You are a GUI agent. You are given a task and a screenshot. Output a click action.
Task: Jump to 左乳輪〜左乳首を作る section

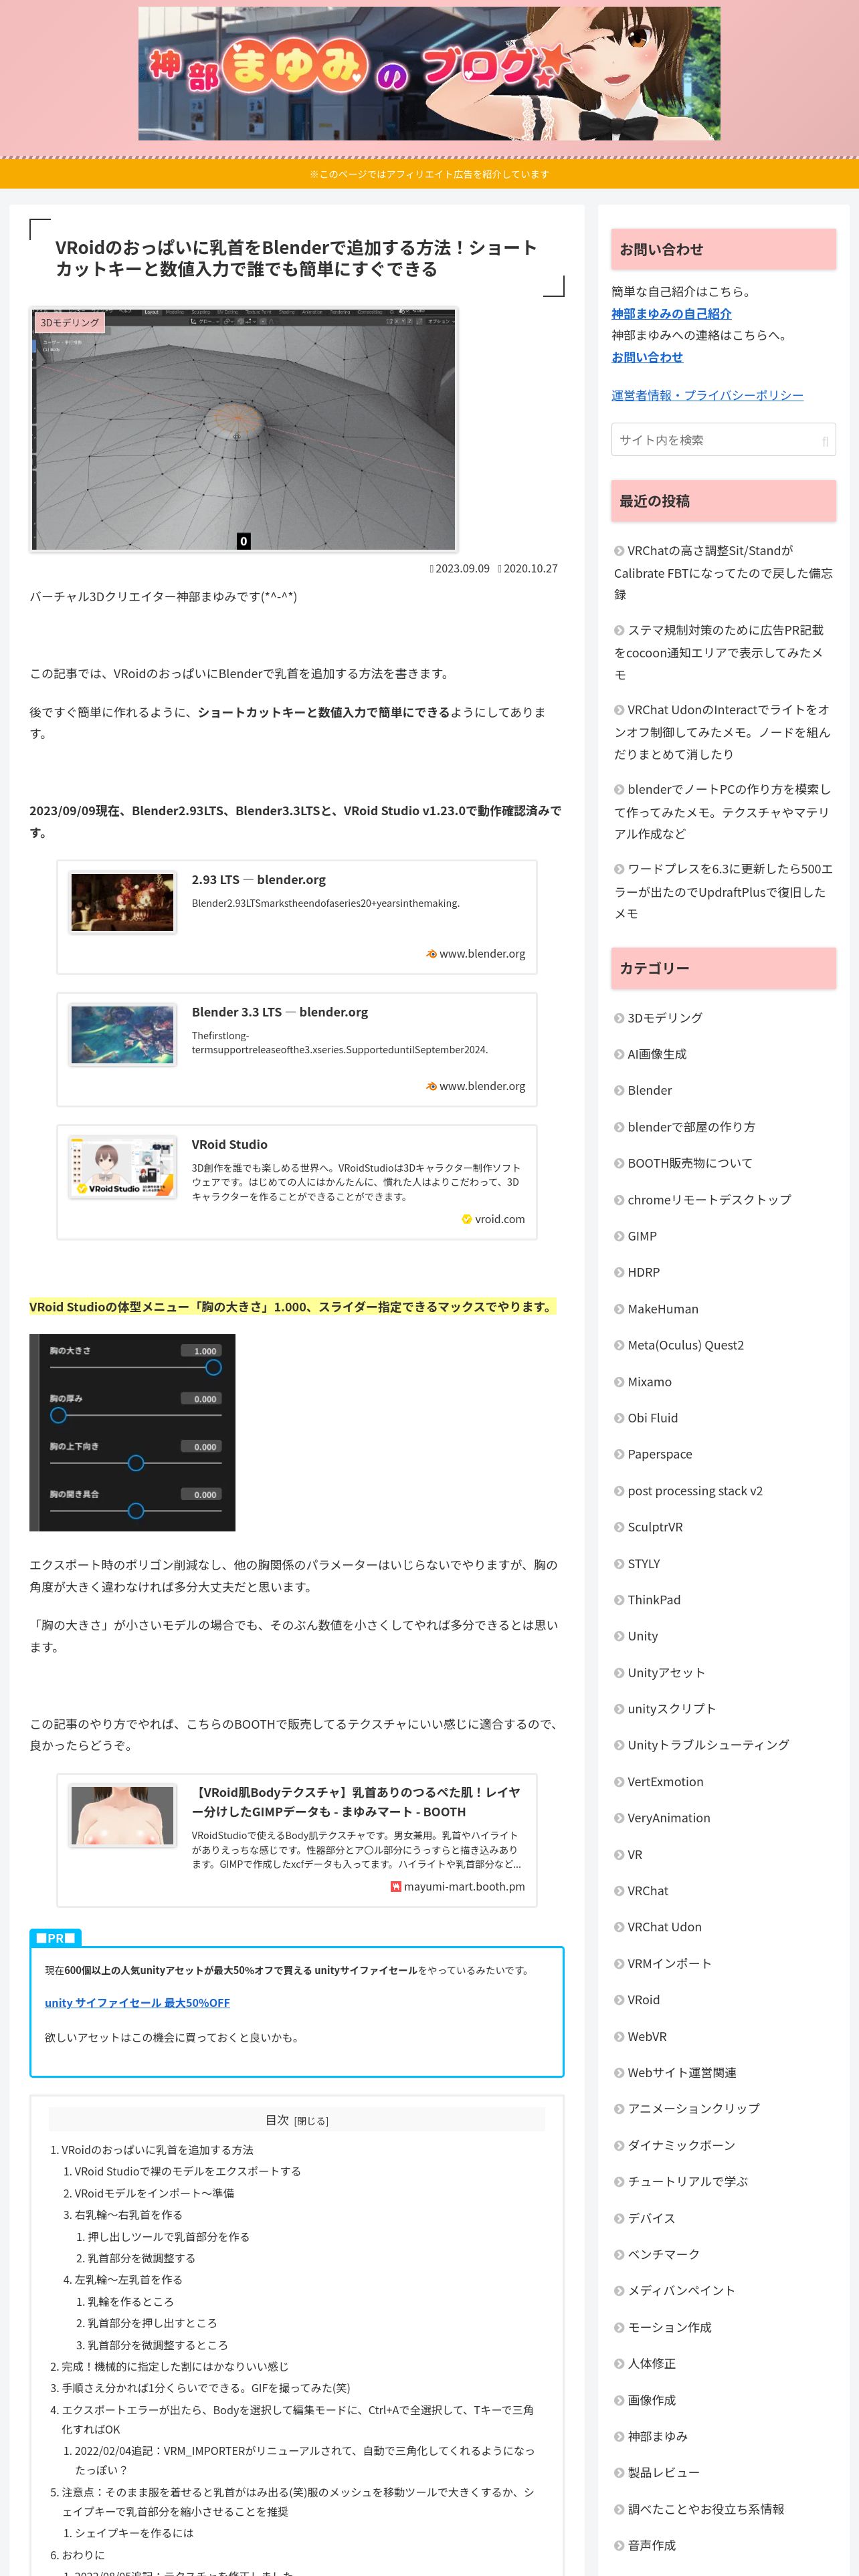(x=128, y=2280)
